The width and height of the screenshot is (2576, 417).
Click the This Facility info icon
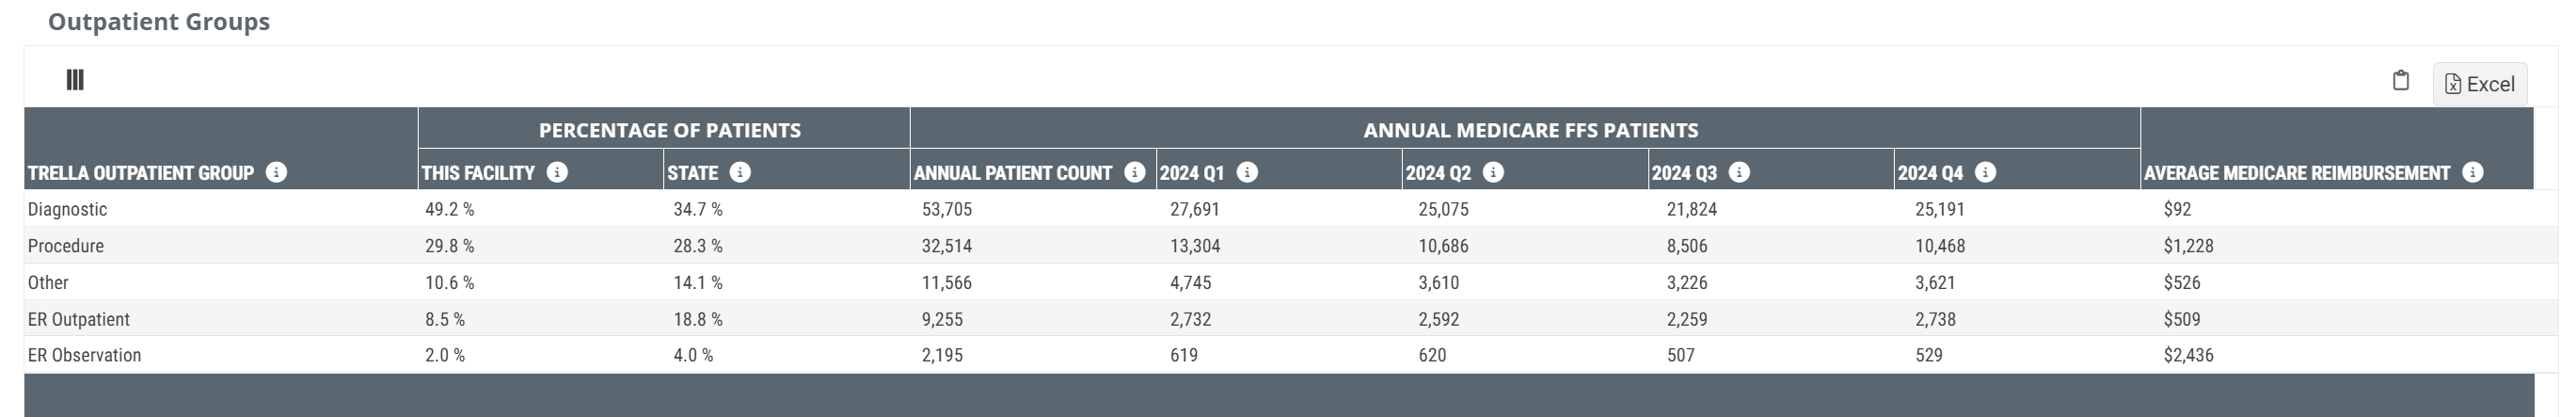[558, 173]
